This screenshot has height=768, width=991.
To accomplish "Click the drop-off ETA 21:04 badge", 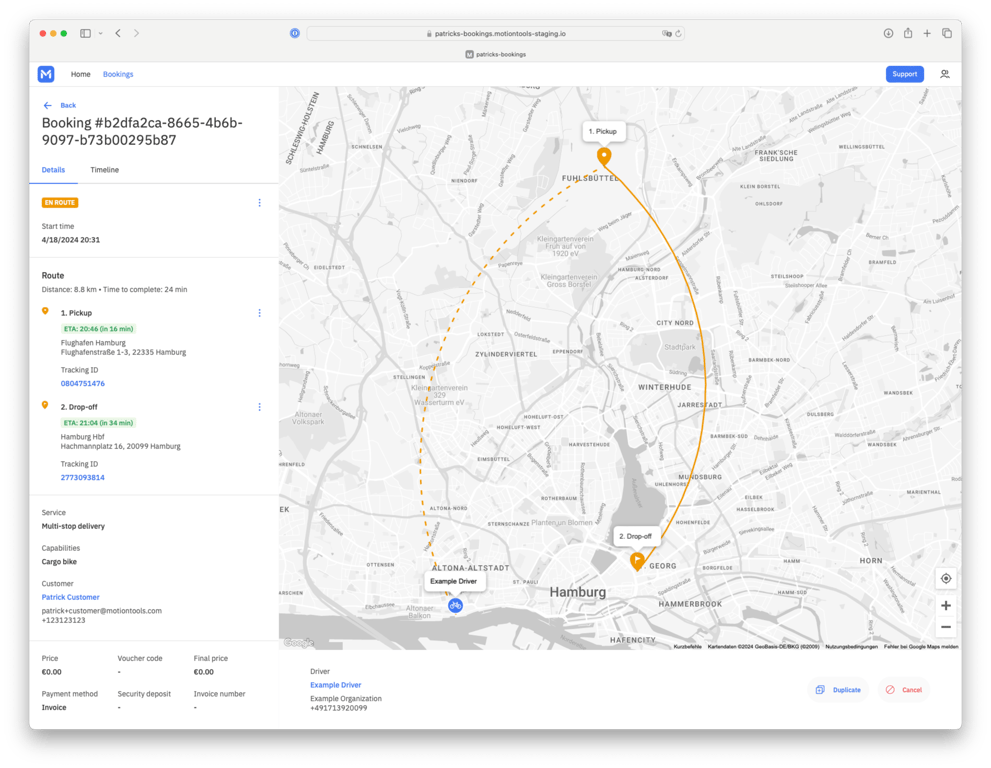I will (x=98, y=423).
